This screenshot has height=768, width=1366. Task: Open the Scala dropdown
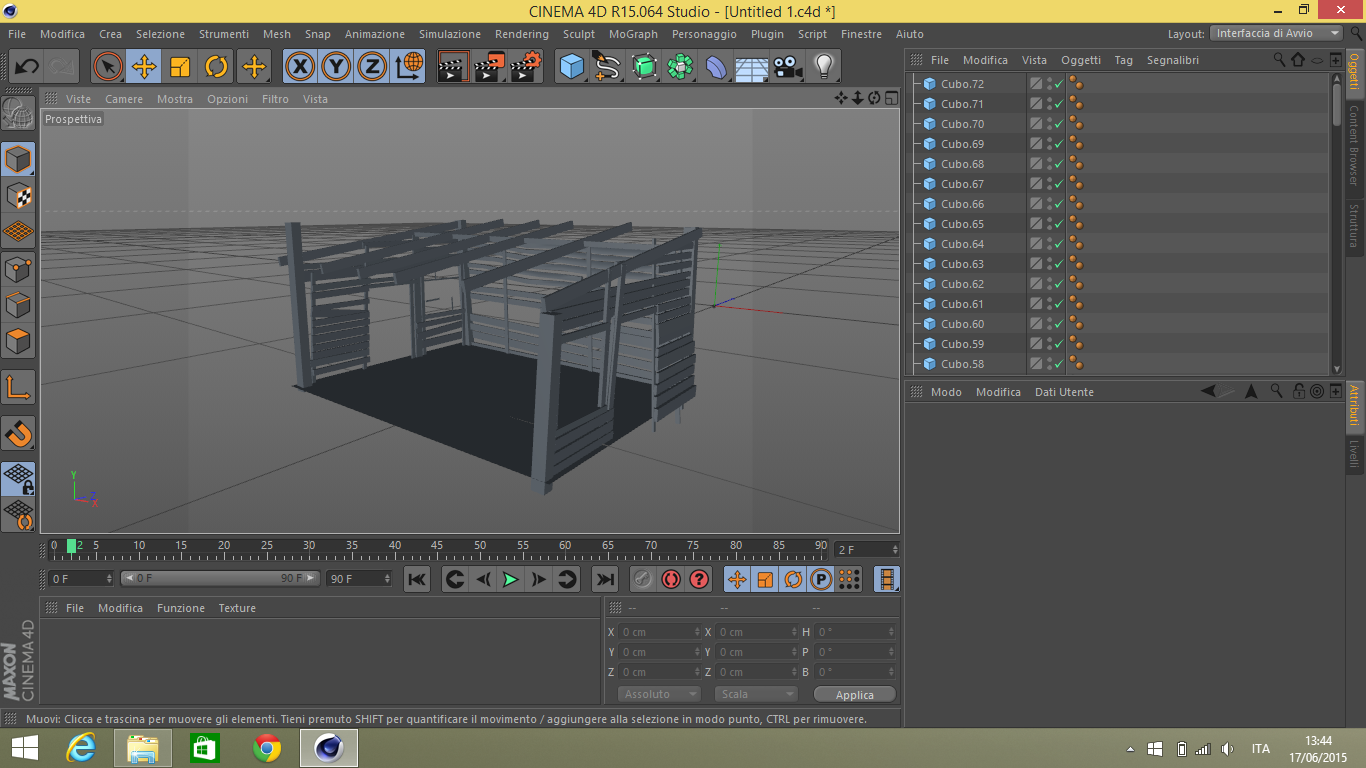756,694
